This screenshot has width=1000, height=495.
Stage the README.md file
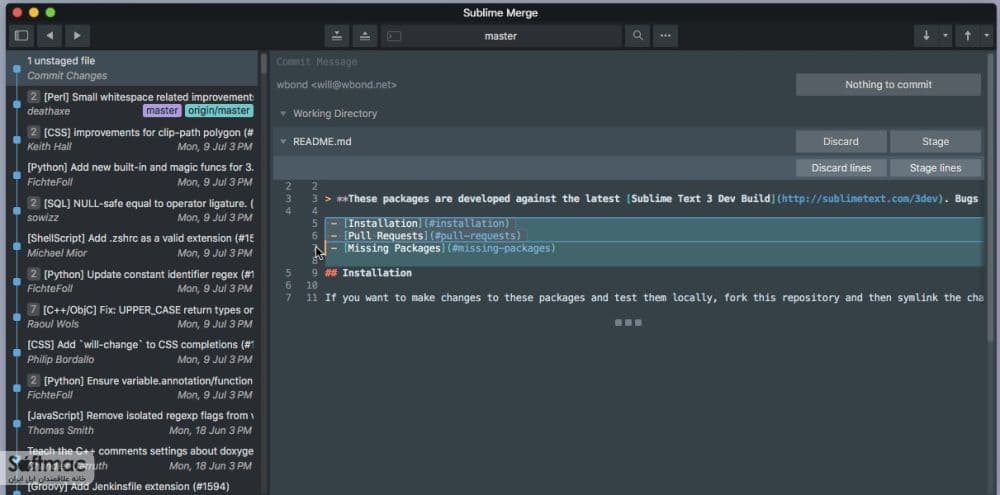tap(935, 142)
